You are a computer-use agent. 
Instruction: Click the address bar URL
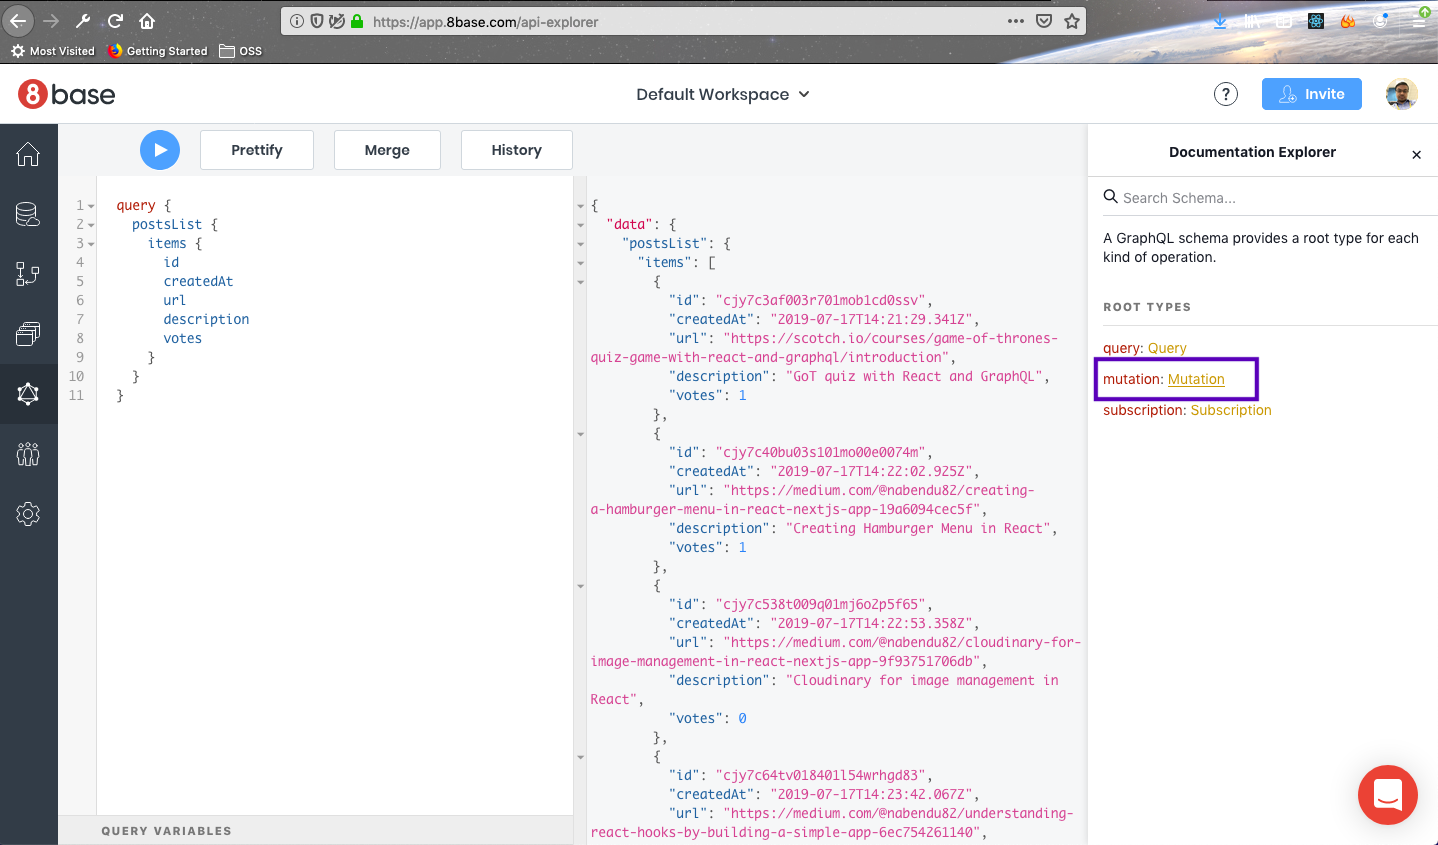point(485,22)
